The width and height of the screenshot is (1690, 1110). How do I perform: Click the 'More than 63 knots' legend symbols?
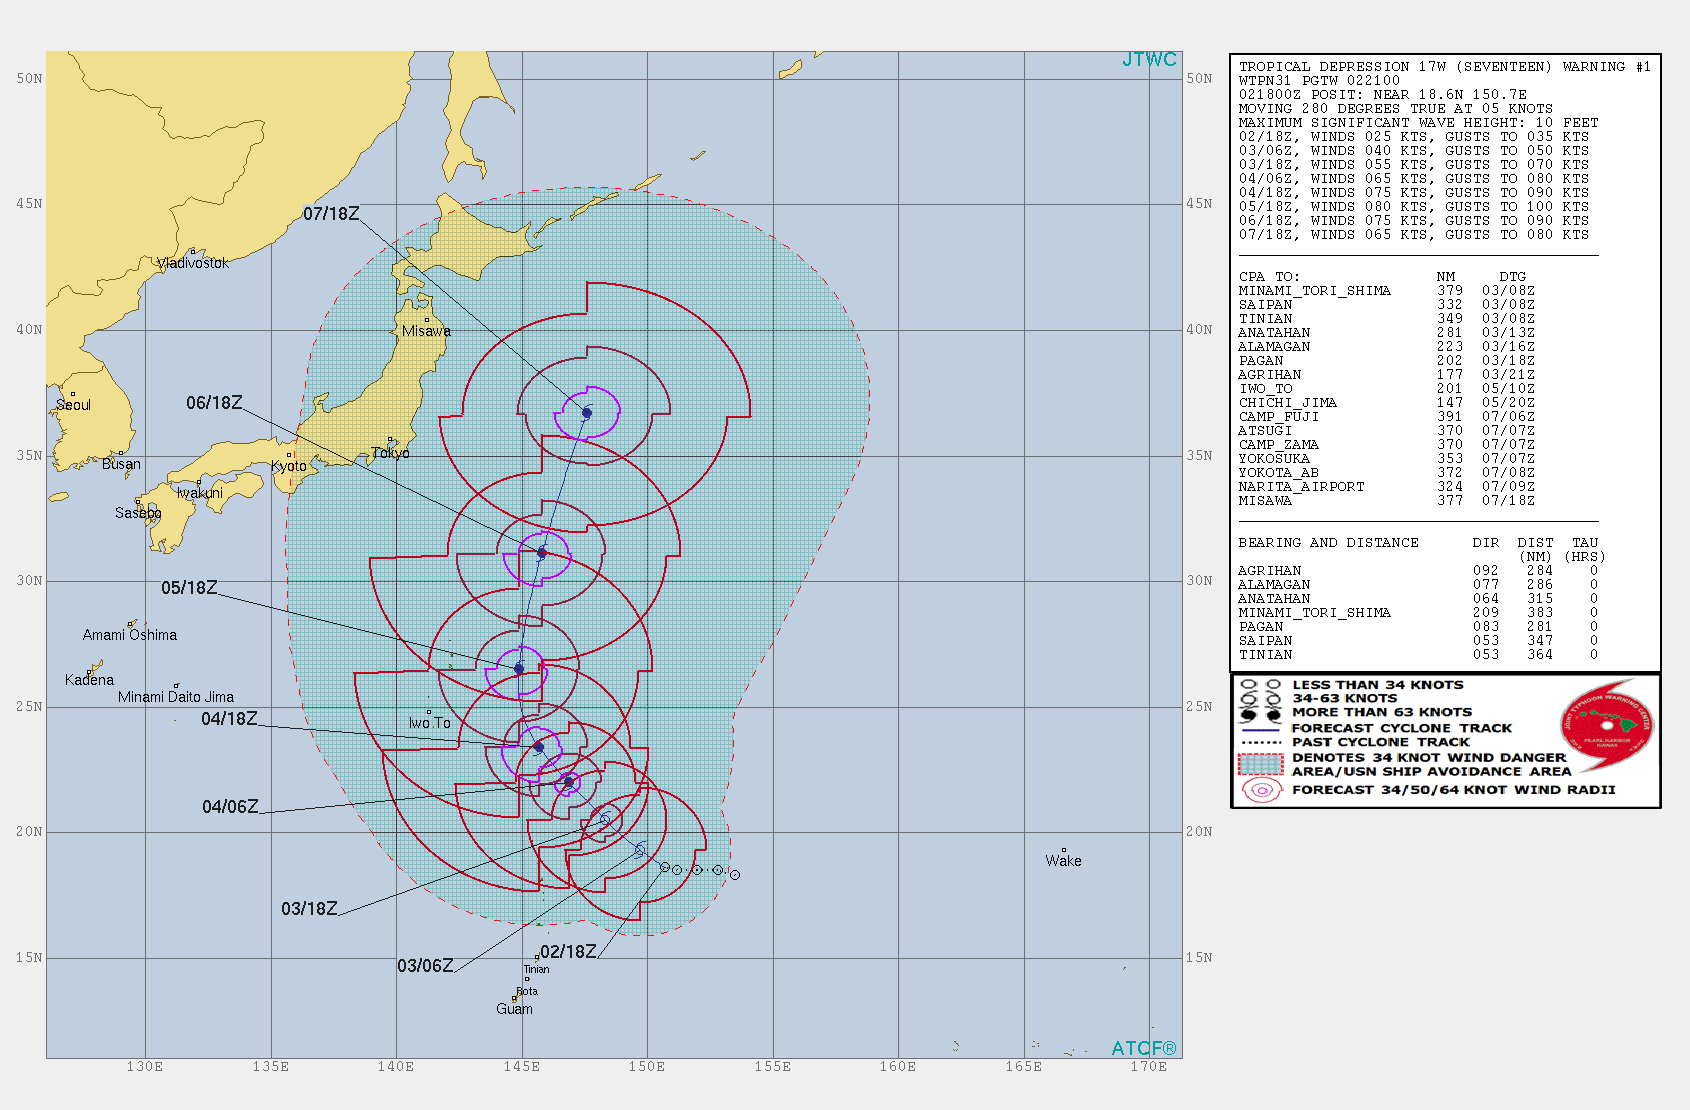click(x=1260, y=713)
